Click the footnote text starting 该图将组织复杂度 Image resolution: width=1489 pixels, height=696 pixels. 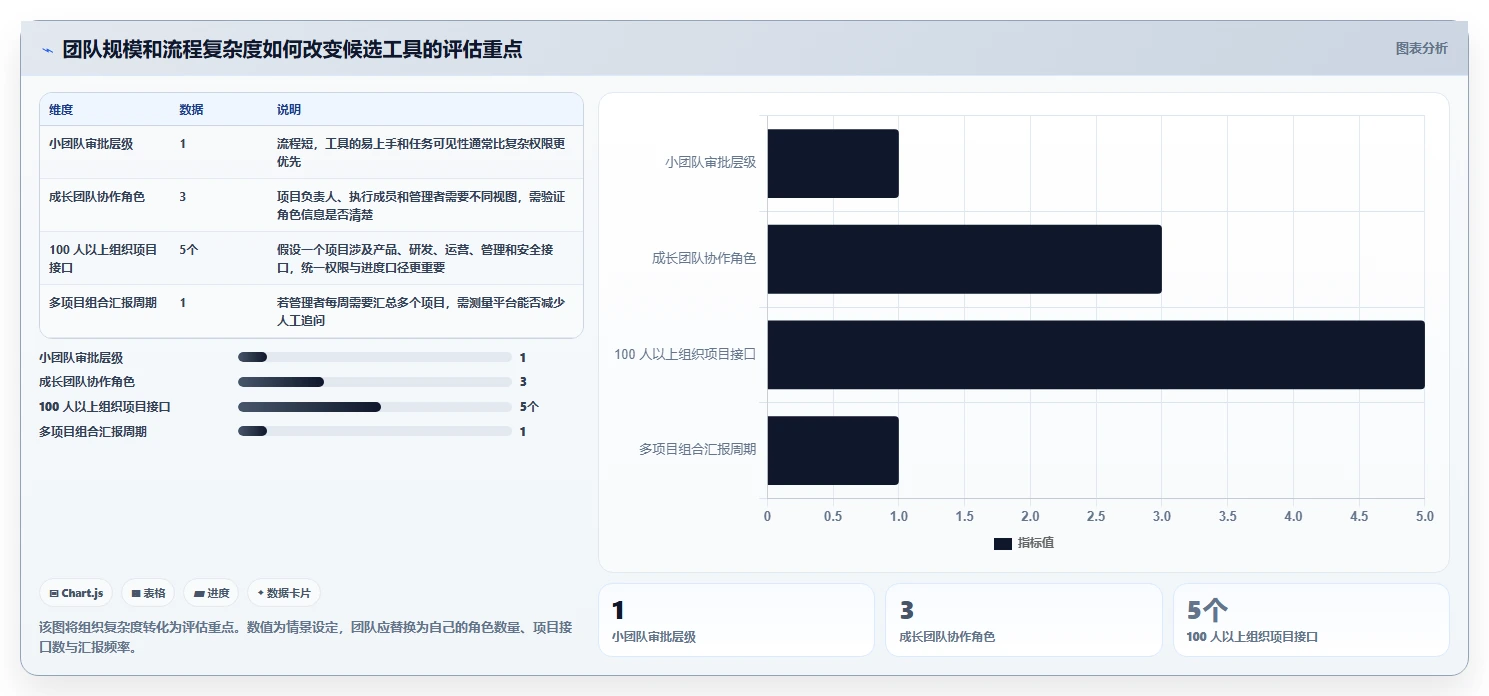point(305,637)
